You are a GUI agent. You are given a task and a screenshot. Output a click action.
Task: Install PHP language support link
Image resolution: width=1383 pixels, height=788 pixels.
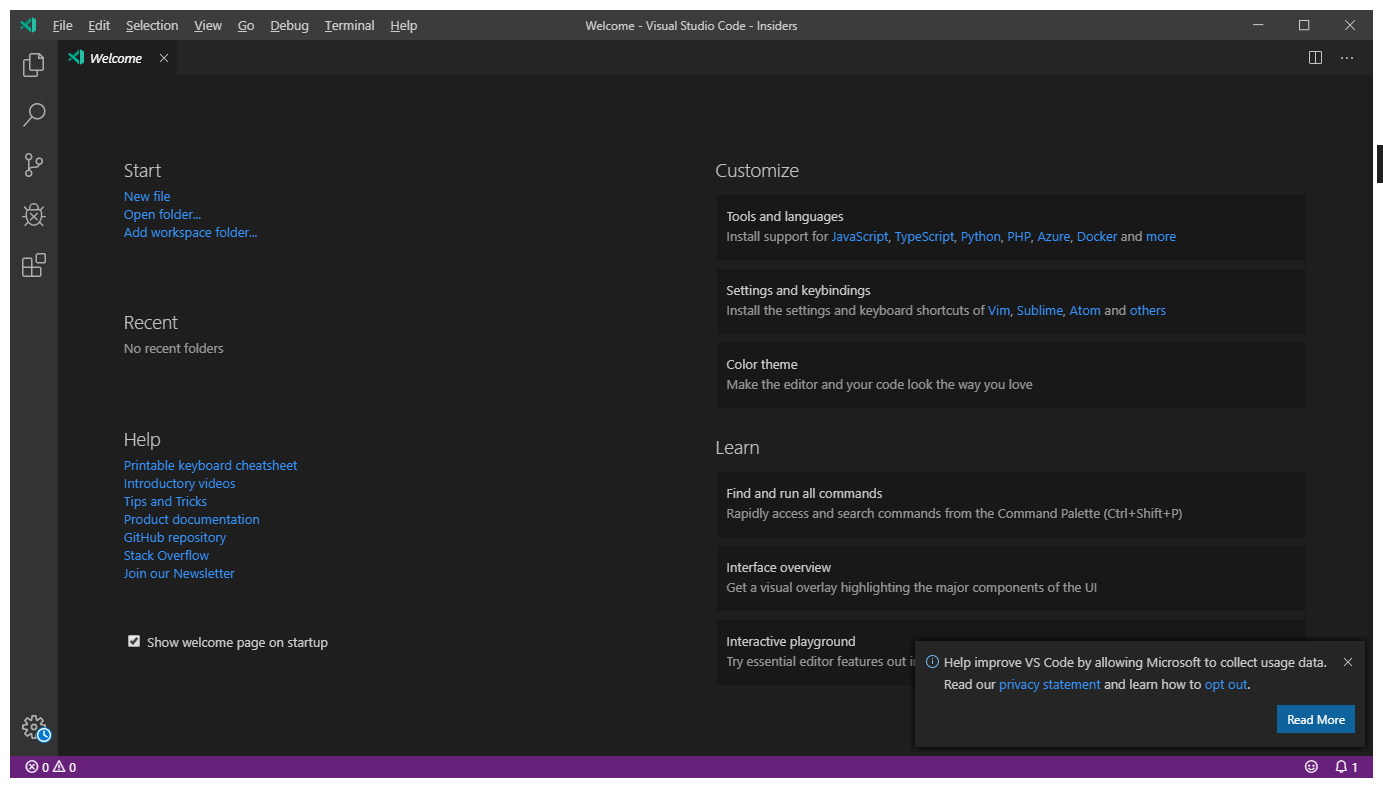click(1019, 237)
